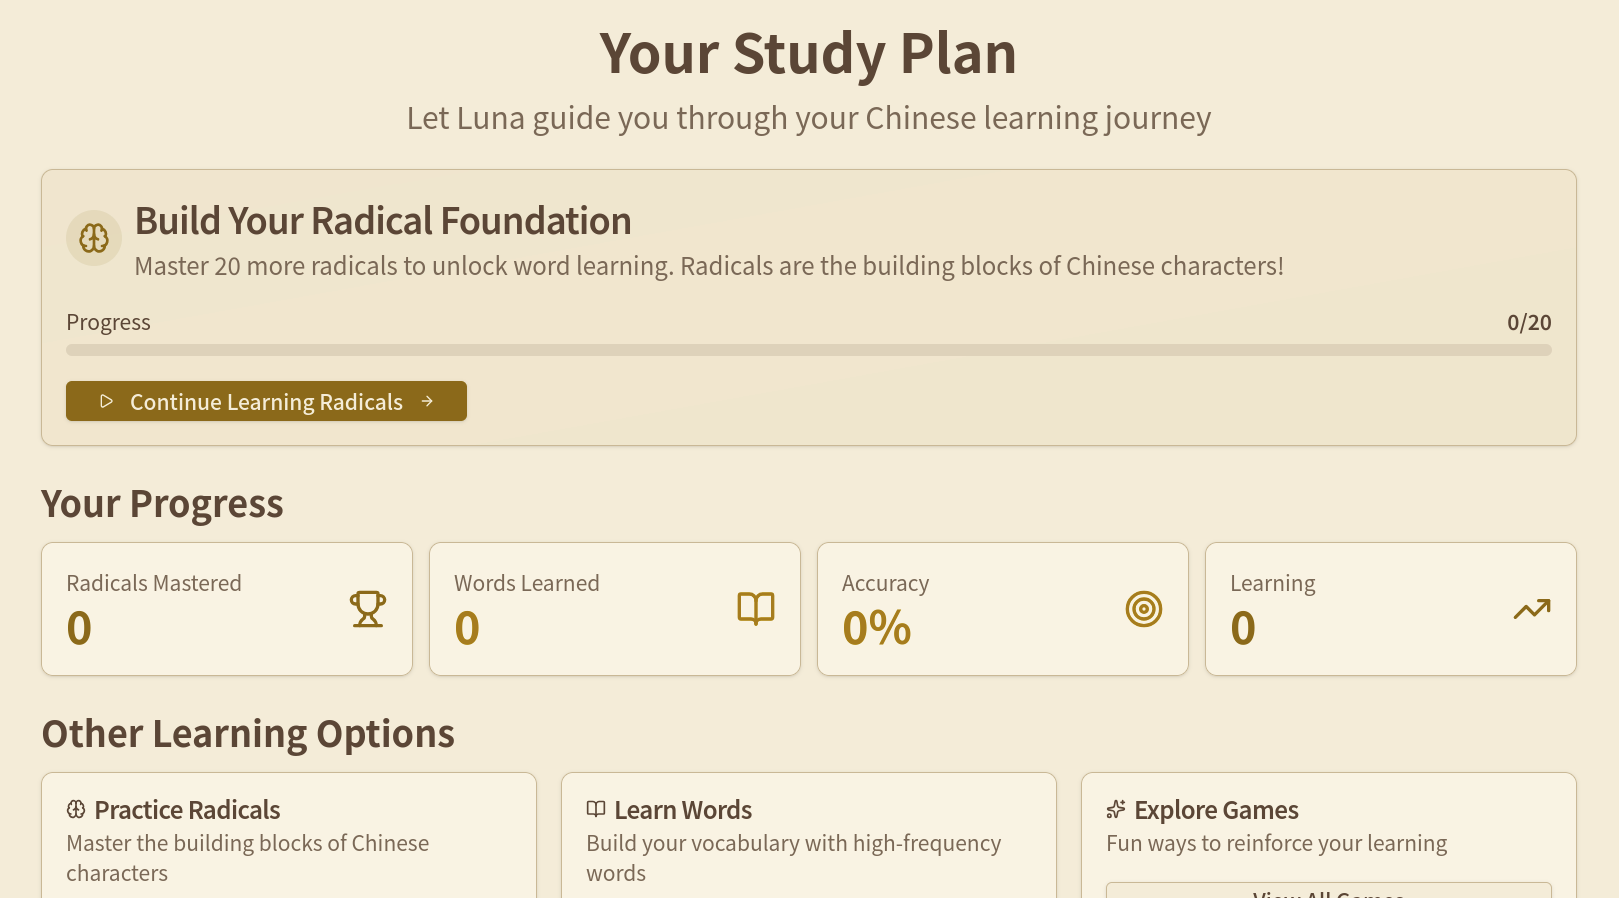
Task: Click the small brain icon beside Practice Radicals
Action: (76, 809)
